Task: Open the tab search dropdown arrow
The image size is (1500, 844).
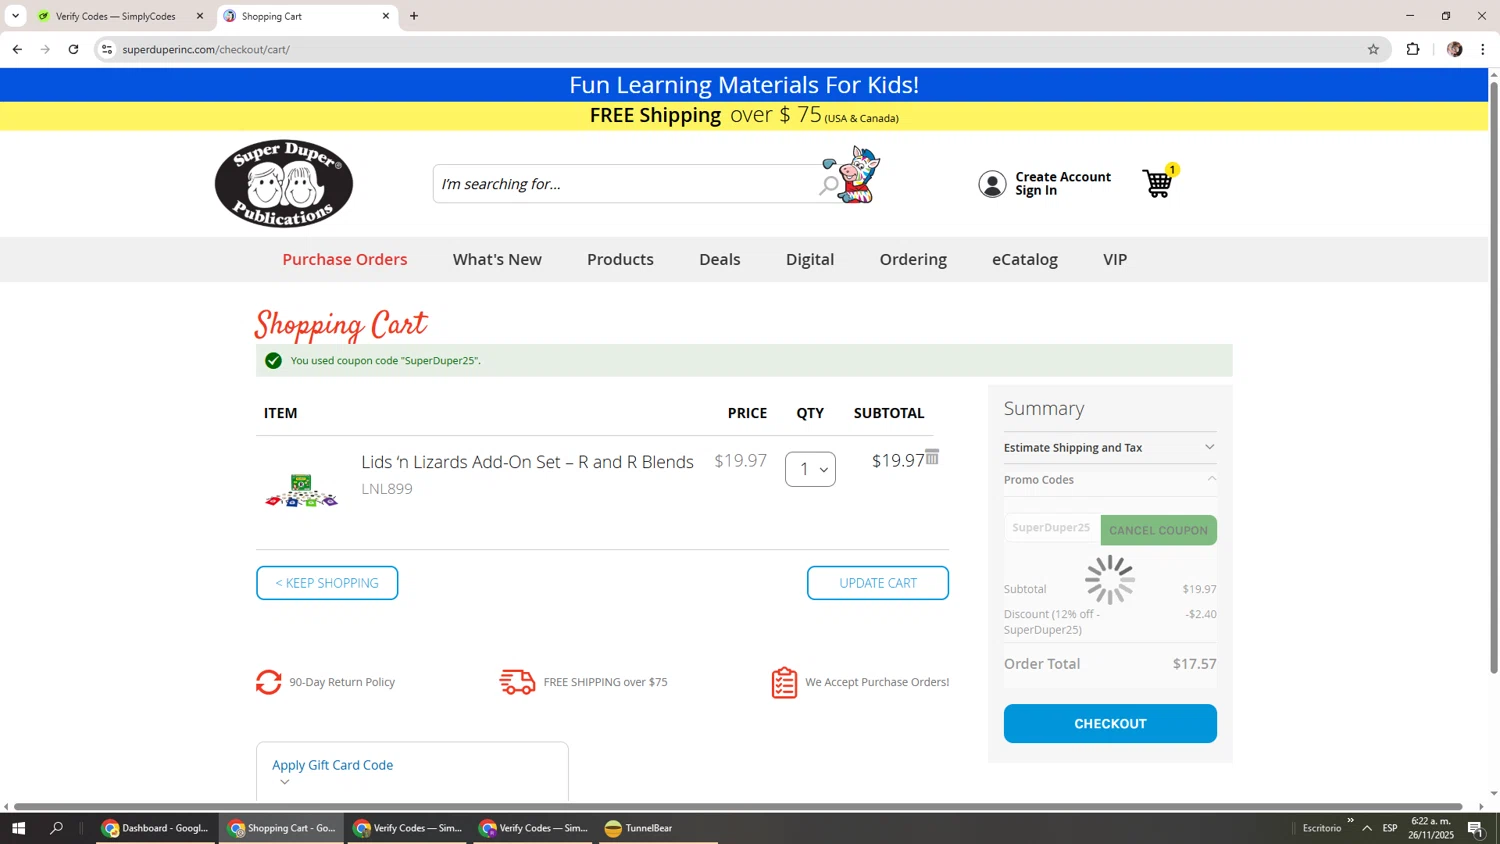Action: click(15, 16)
